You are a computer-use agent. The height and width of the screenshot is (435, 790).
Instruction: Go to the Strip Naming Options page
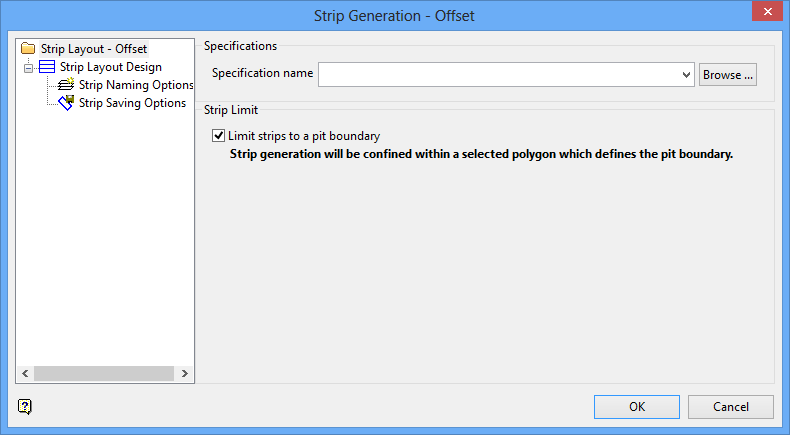click(135, 85)
